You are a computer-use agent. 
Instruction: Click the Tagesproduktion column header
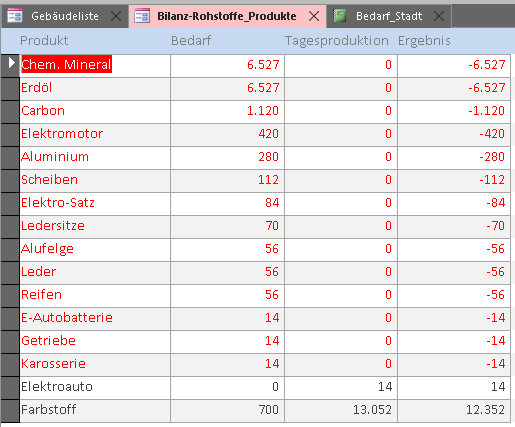click(337, 41)
